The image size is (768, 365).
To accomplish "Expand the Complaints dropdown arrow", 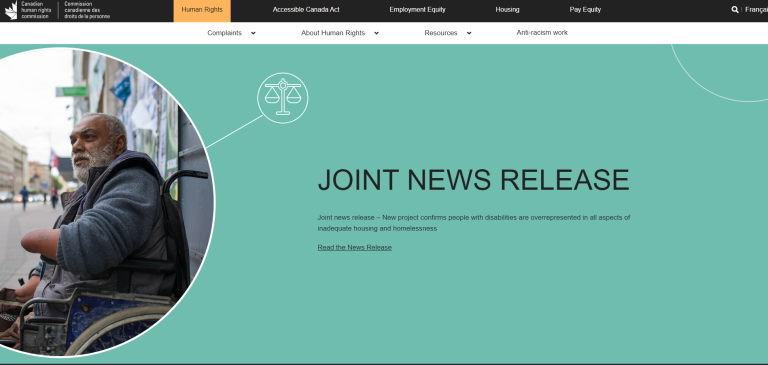I will 253,33.
